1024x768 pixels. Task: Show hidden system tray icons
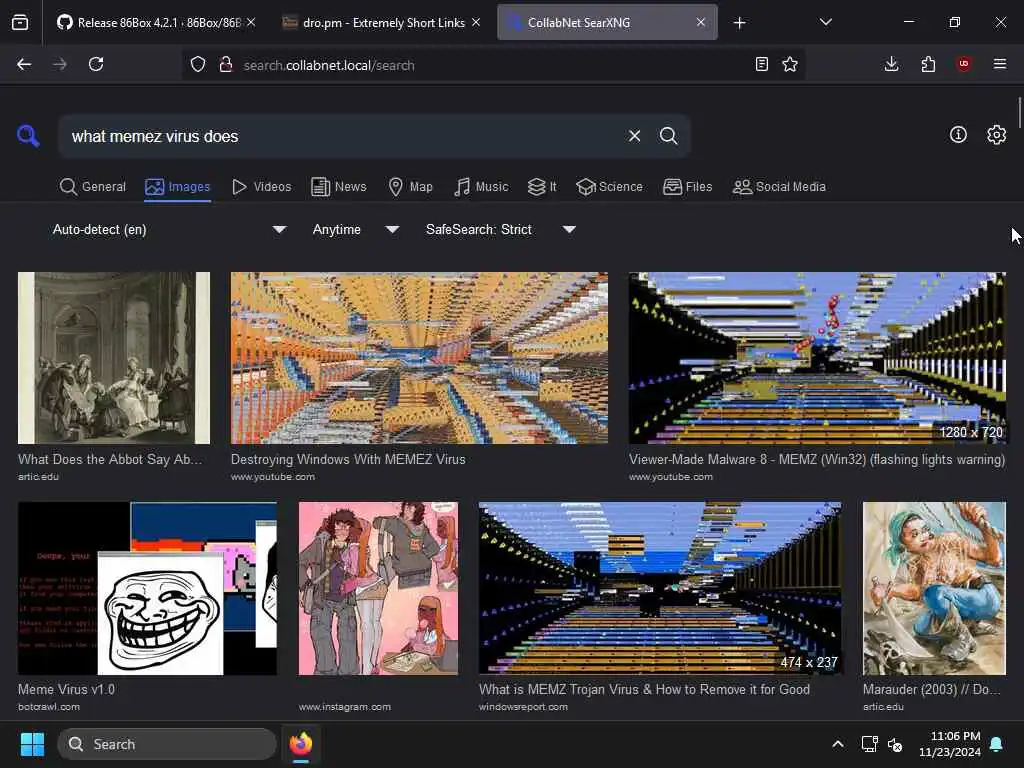pos(837,744)
